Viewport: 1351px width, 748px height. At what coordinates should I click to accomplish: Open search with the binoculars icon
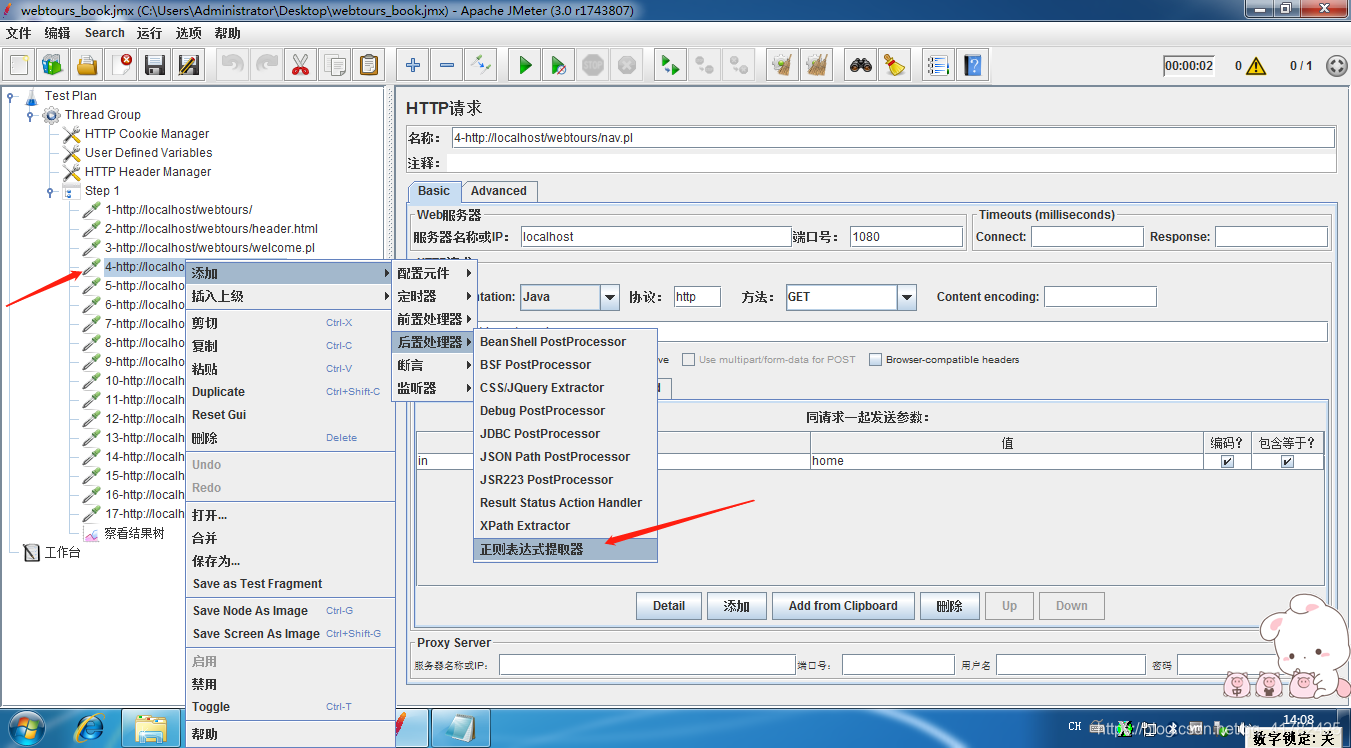[860, 66]
